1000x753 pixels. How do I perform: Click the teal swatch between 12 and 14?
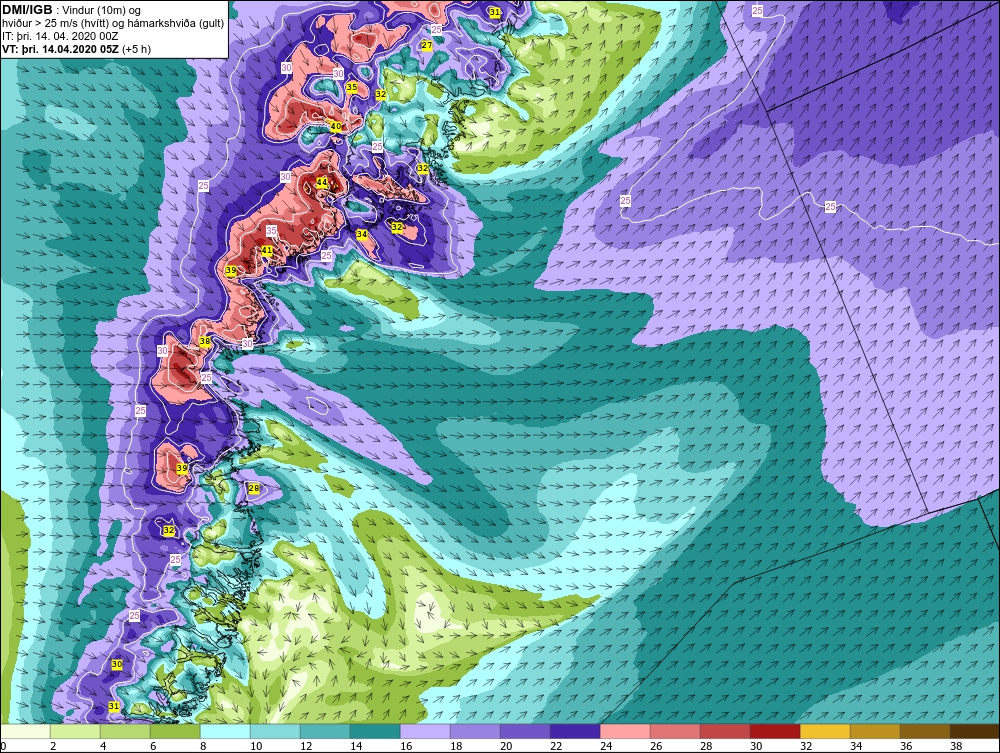(325, 732)
